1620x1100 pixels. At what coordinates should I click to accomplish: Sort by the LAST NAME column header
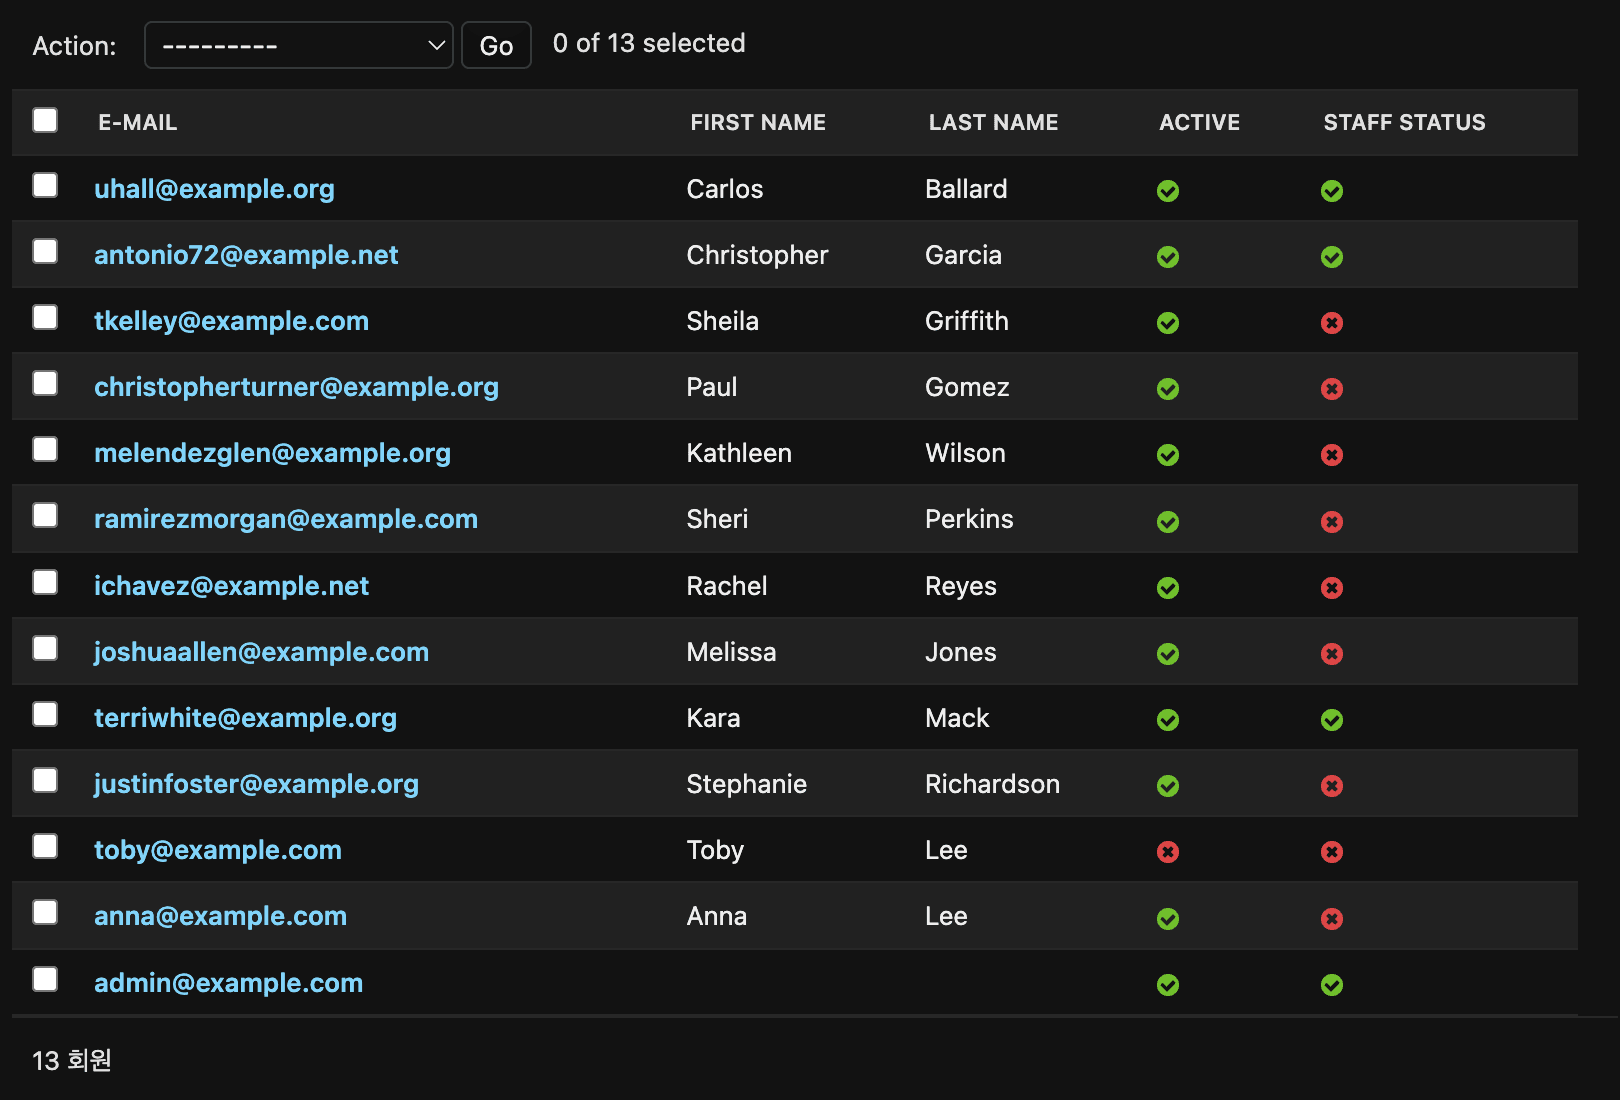(993, 122)
